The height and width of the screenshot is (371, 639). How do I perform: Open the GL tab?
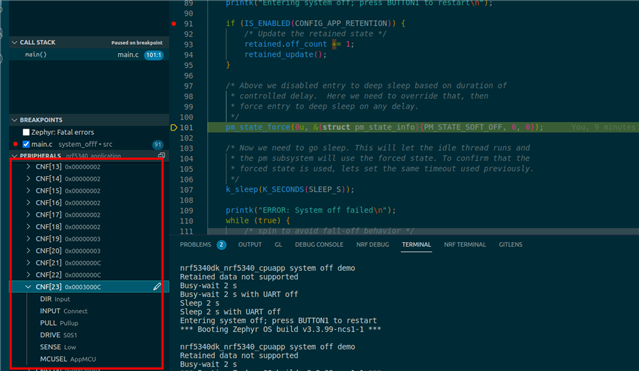coord(278,245)
